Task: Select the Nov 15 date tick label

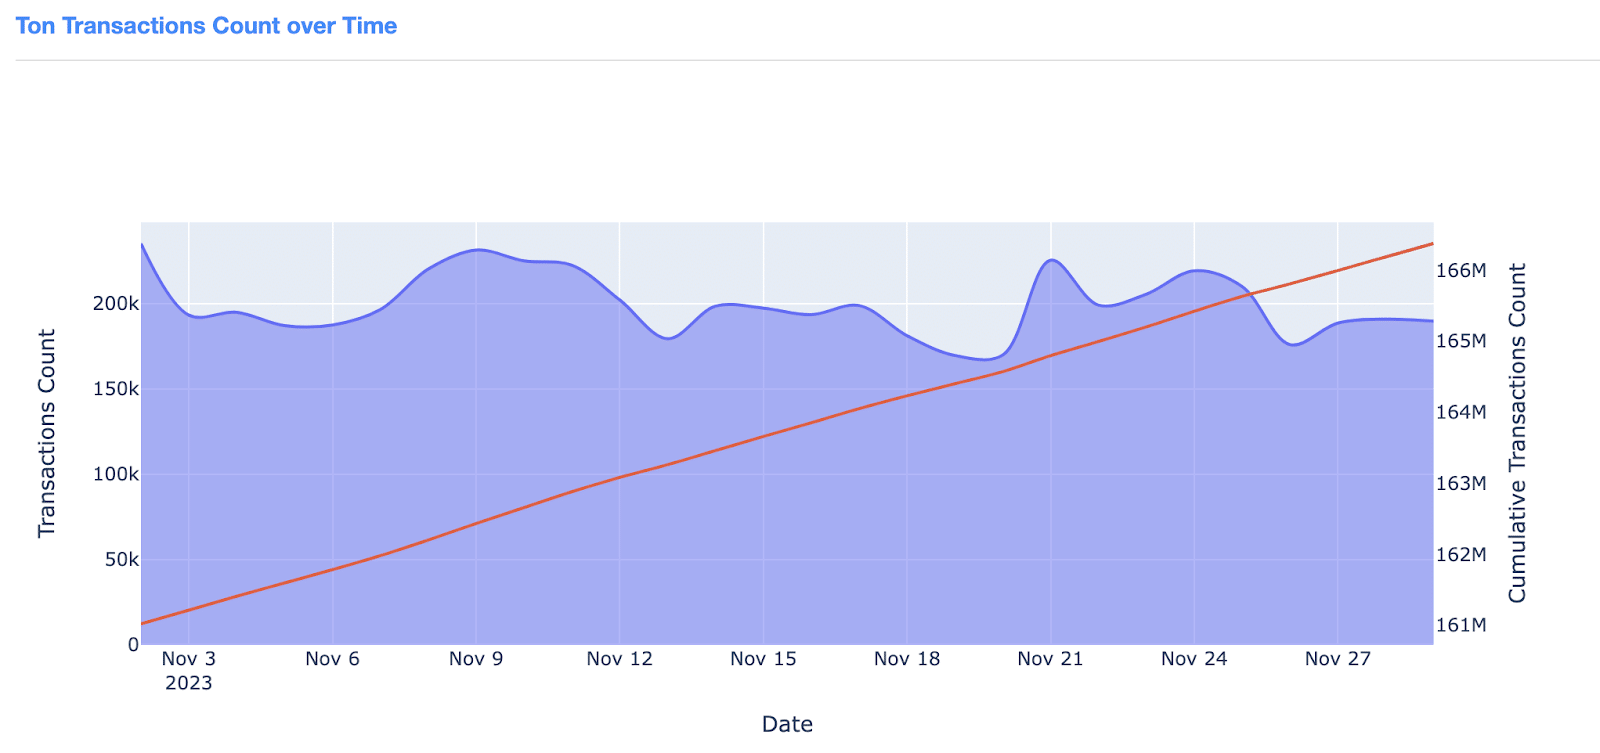Action: [x=763, y=659]
